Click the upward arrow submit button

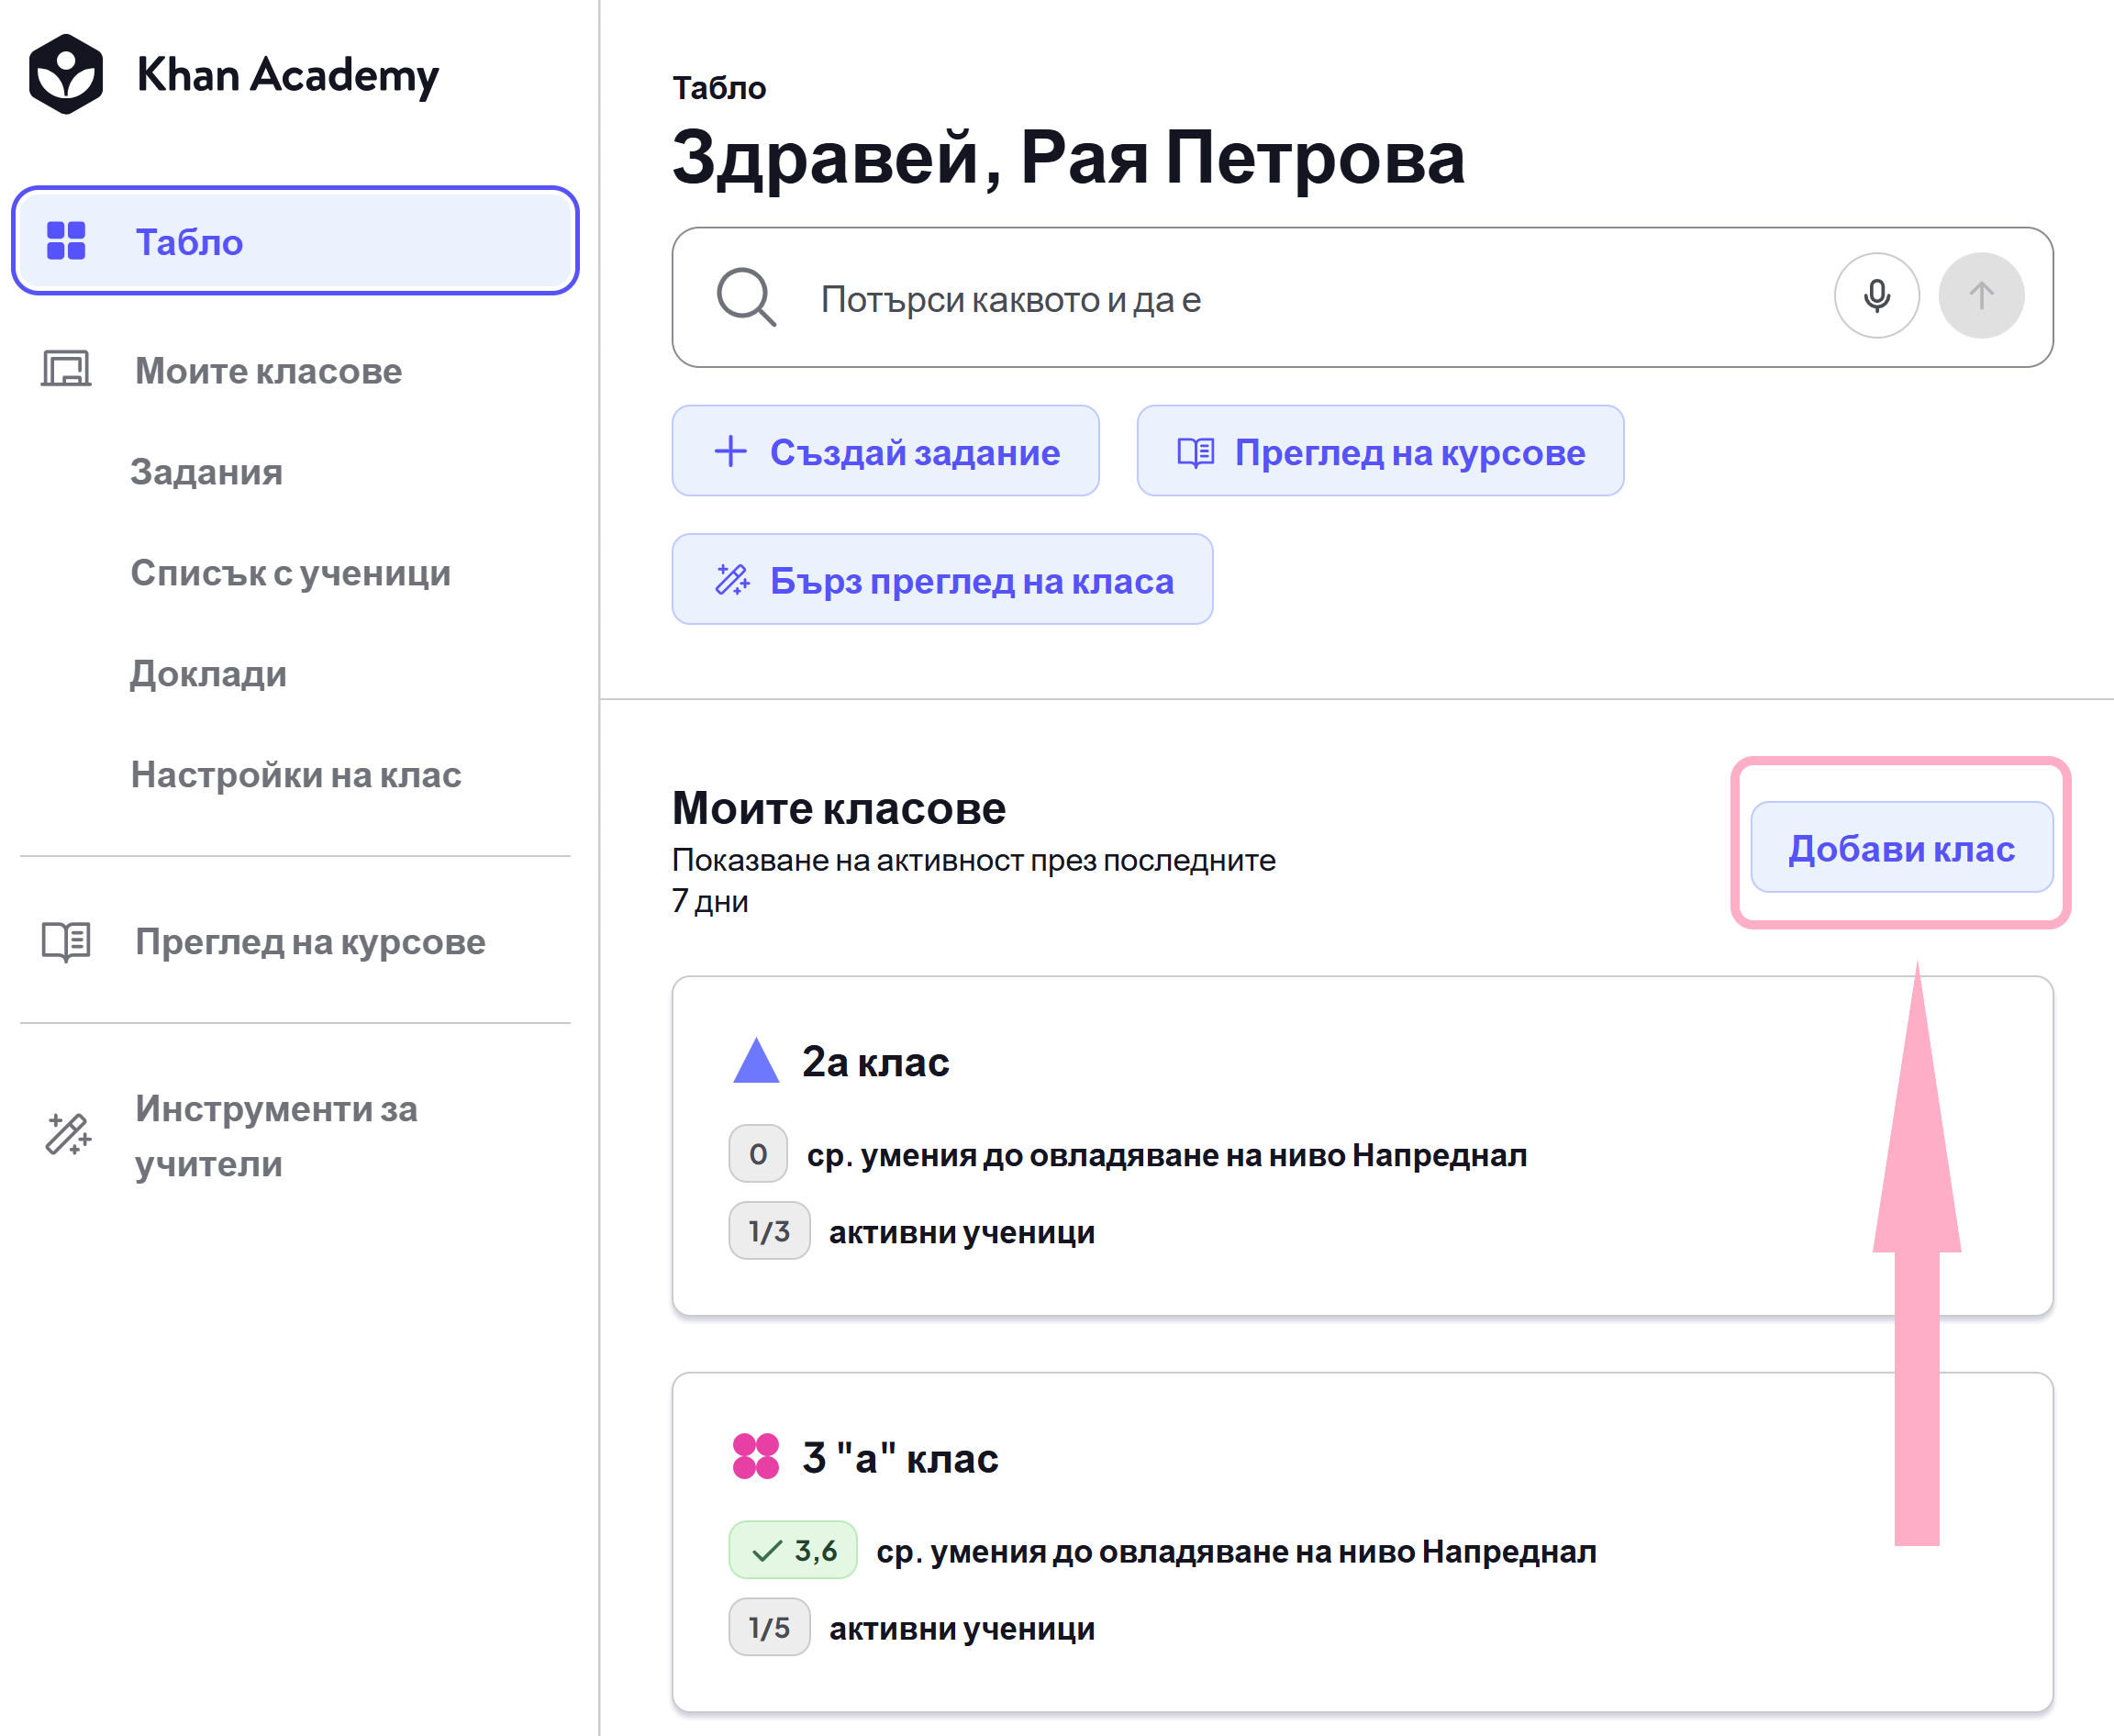coord(1981,296)
